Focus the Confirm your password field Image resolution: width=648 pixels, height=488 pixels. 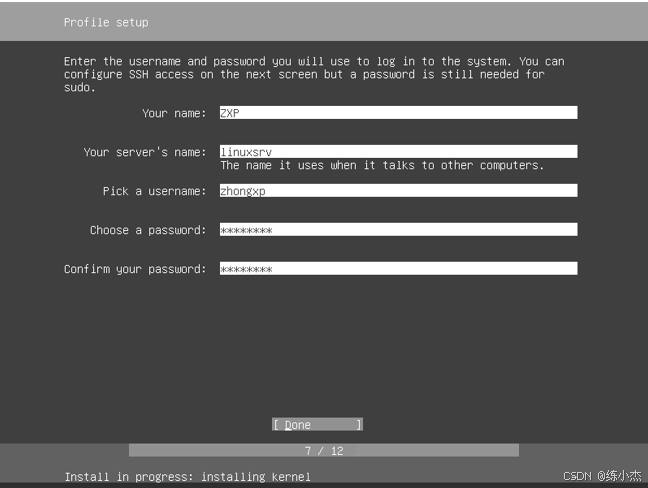point(398,269)
